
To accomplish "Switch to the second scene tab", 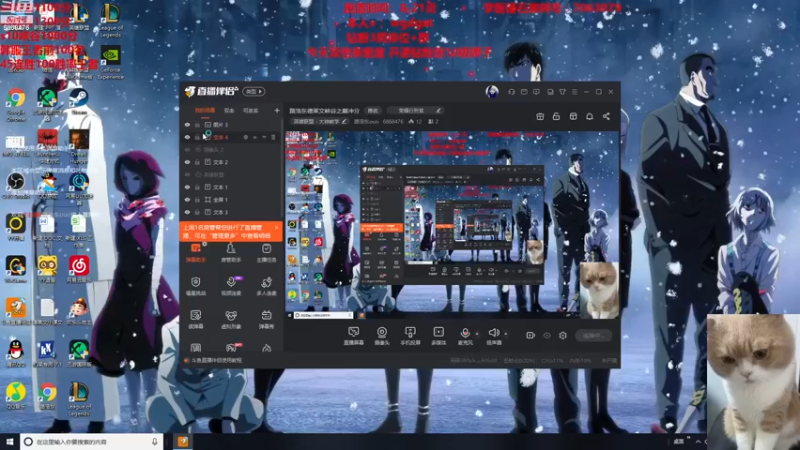I will pos(229,110).
